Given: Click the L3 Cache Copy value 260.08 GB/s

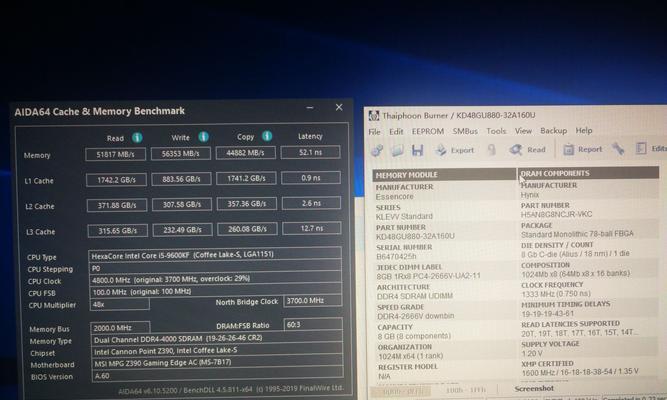Looking at the screenshot, I should (247, 229).
